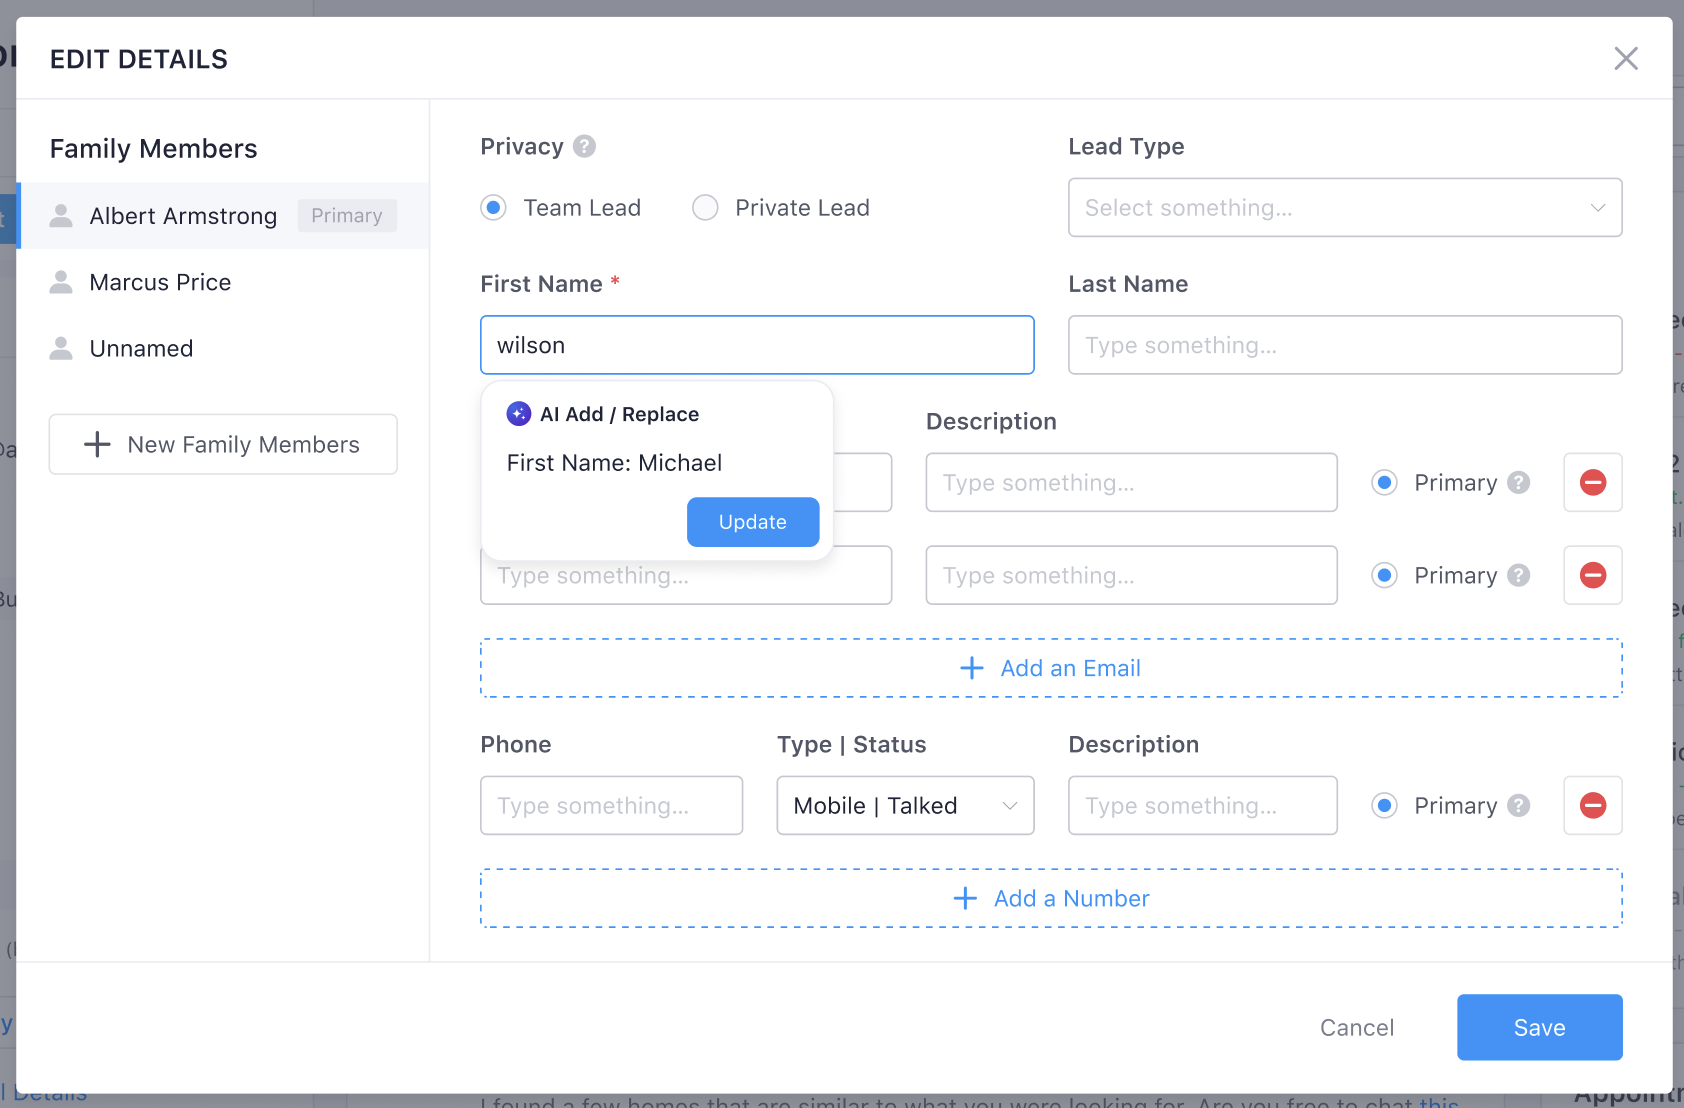The height and width of the screenshot is (1108, 1684).
Task: Click the 'Lead Type' label
Action: click(1126, 147)
